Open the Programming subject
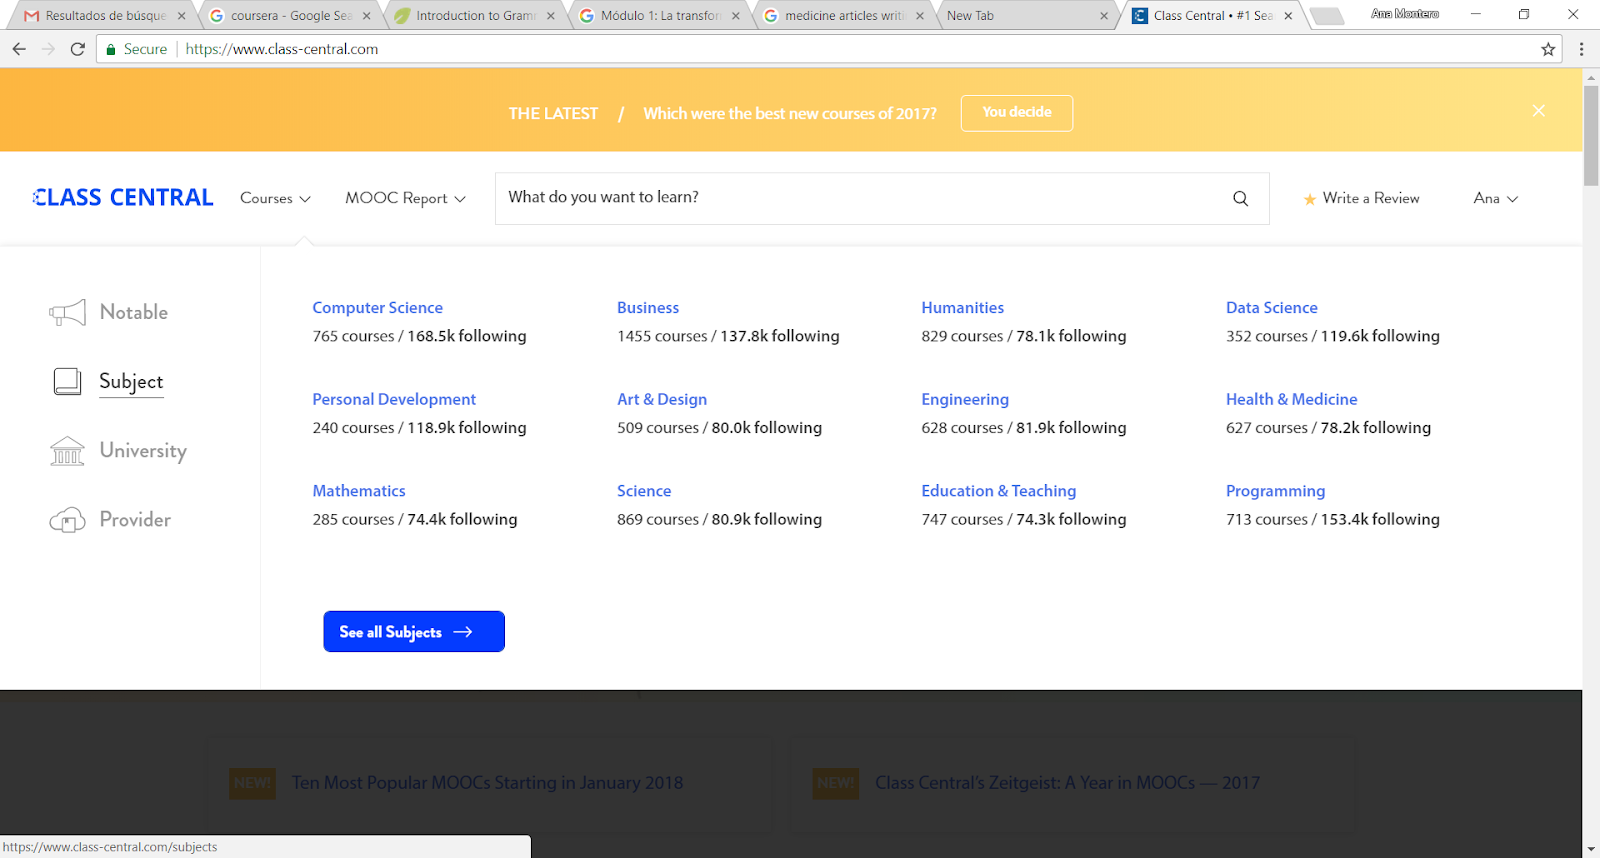Screen dimensions: 1600x858 (1275, 491)
